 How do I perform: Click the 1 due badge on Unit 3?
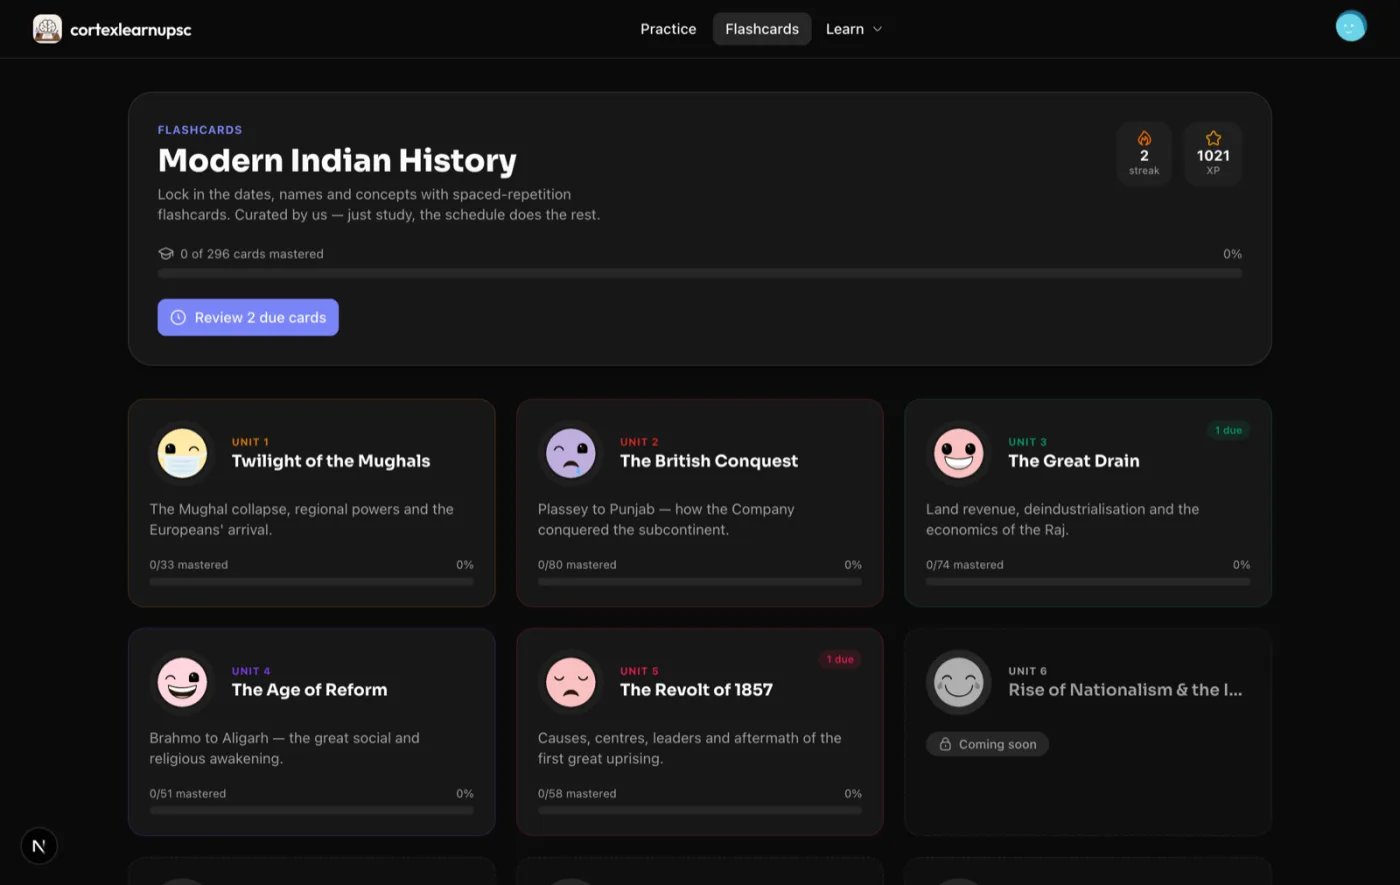[x=1228, y=430]
